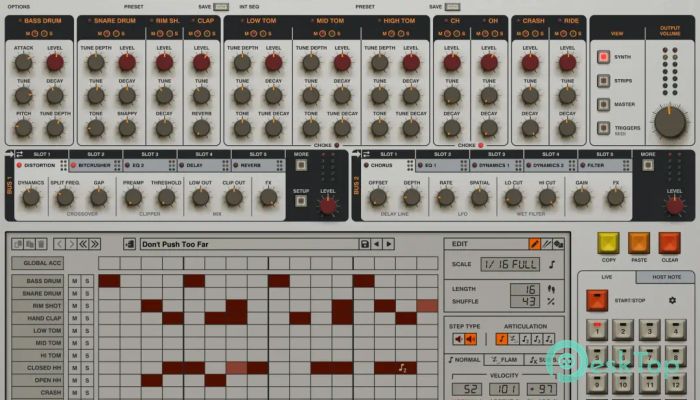Select the normal note articulation icon
Image resolution: width=700 pixels, height=400 pixels.
(x=502, y=339)
